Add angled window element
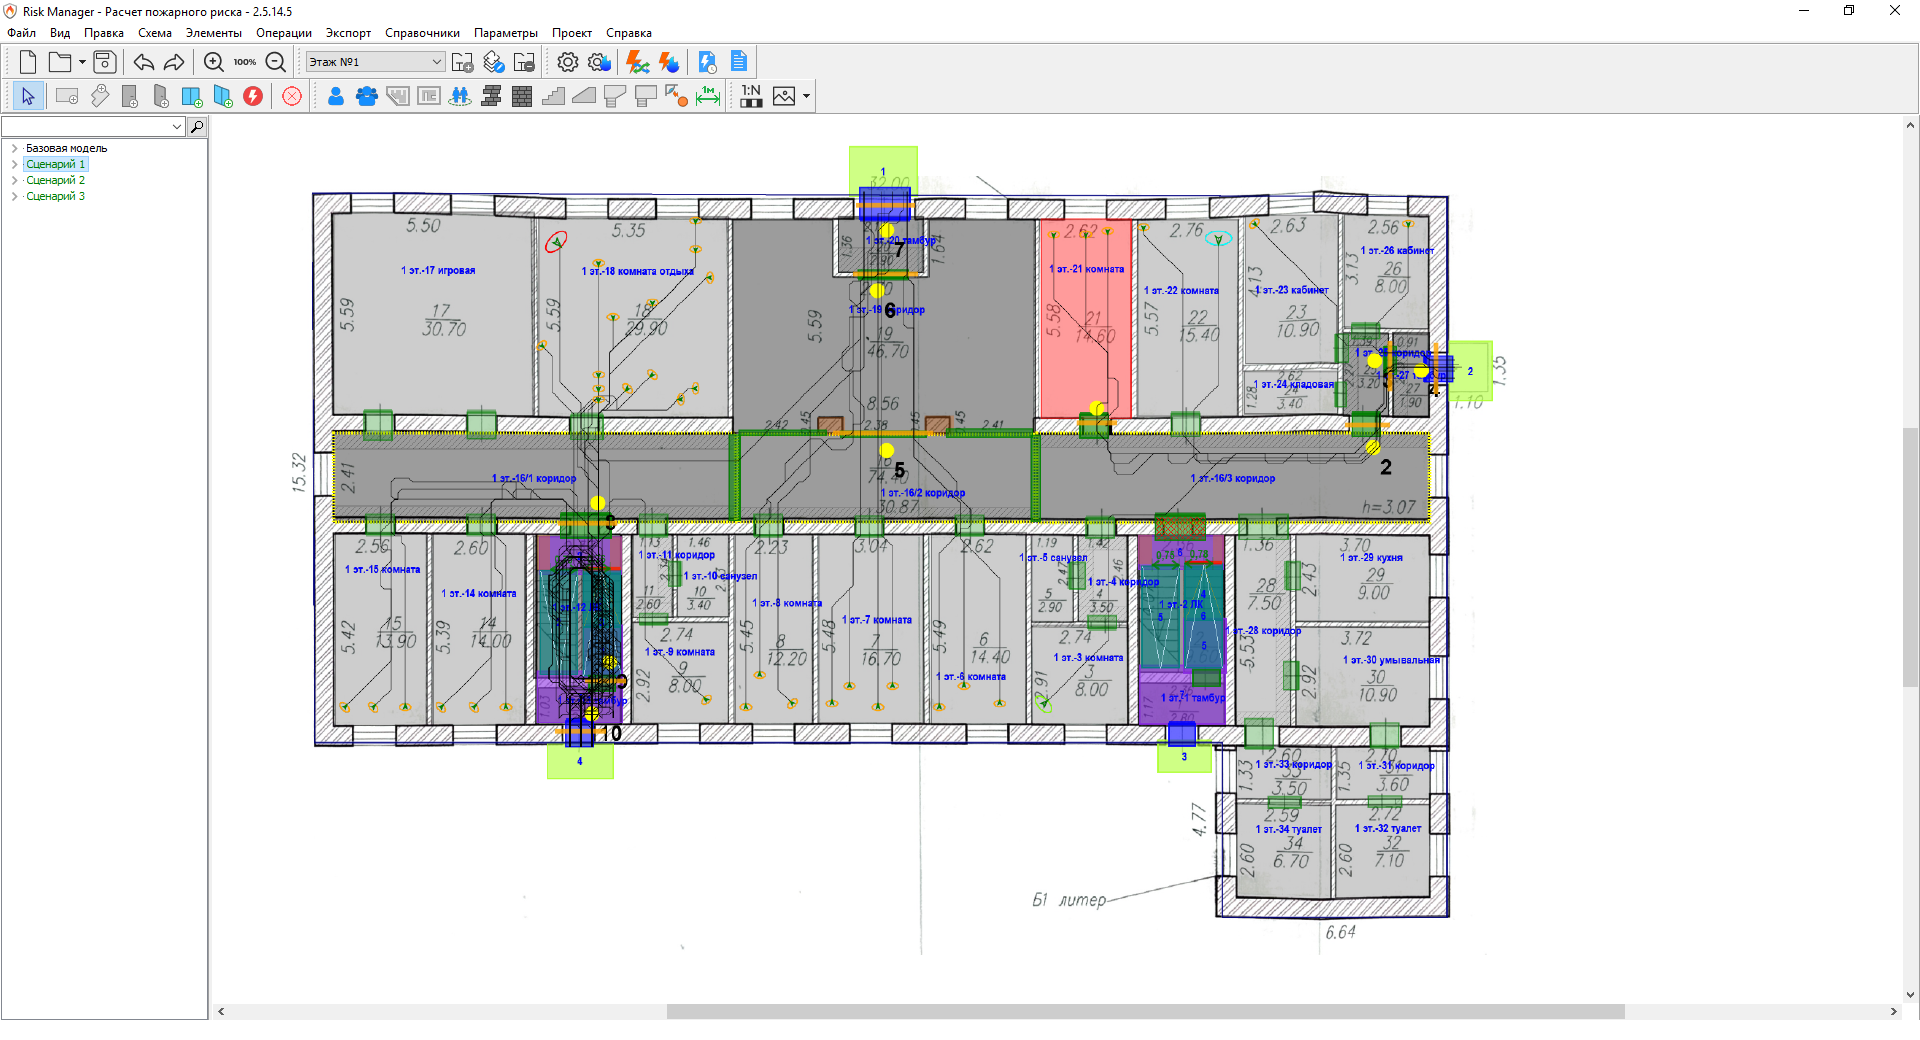Viewport: 1920px width, 1040px height. (222, 96)
